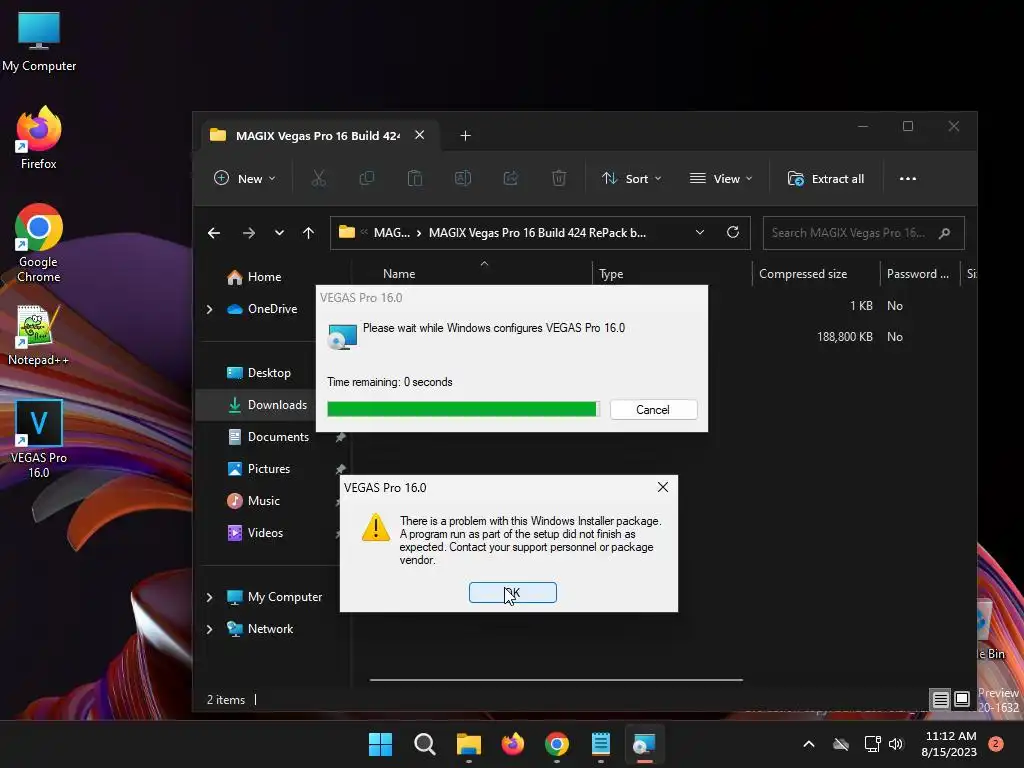Open the Windows Start menu
The image size is (1024, 768).
[x=381, y=744]
